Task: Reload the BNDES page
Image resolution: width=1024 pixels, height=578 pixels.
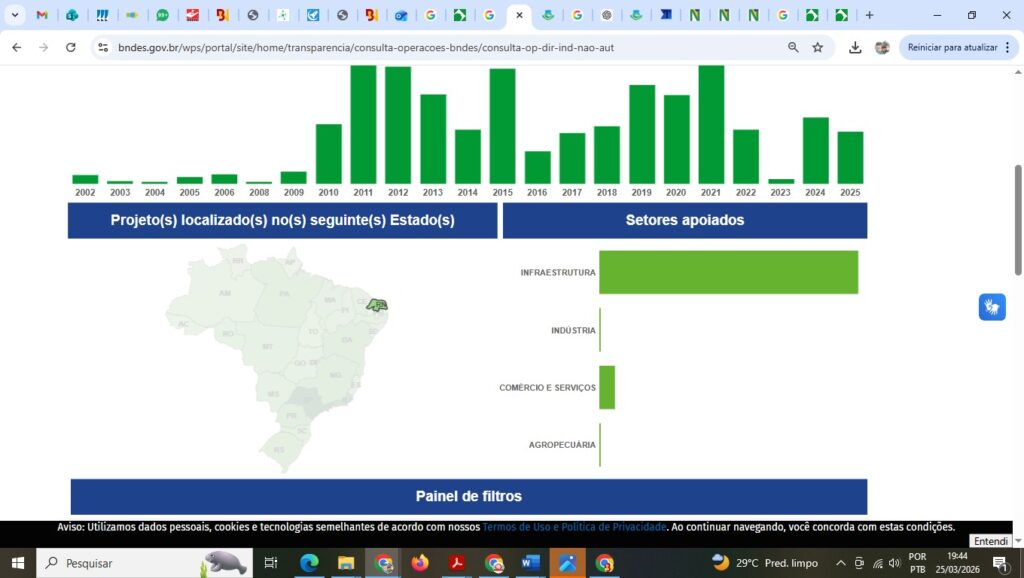Action: 70,47
